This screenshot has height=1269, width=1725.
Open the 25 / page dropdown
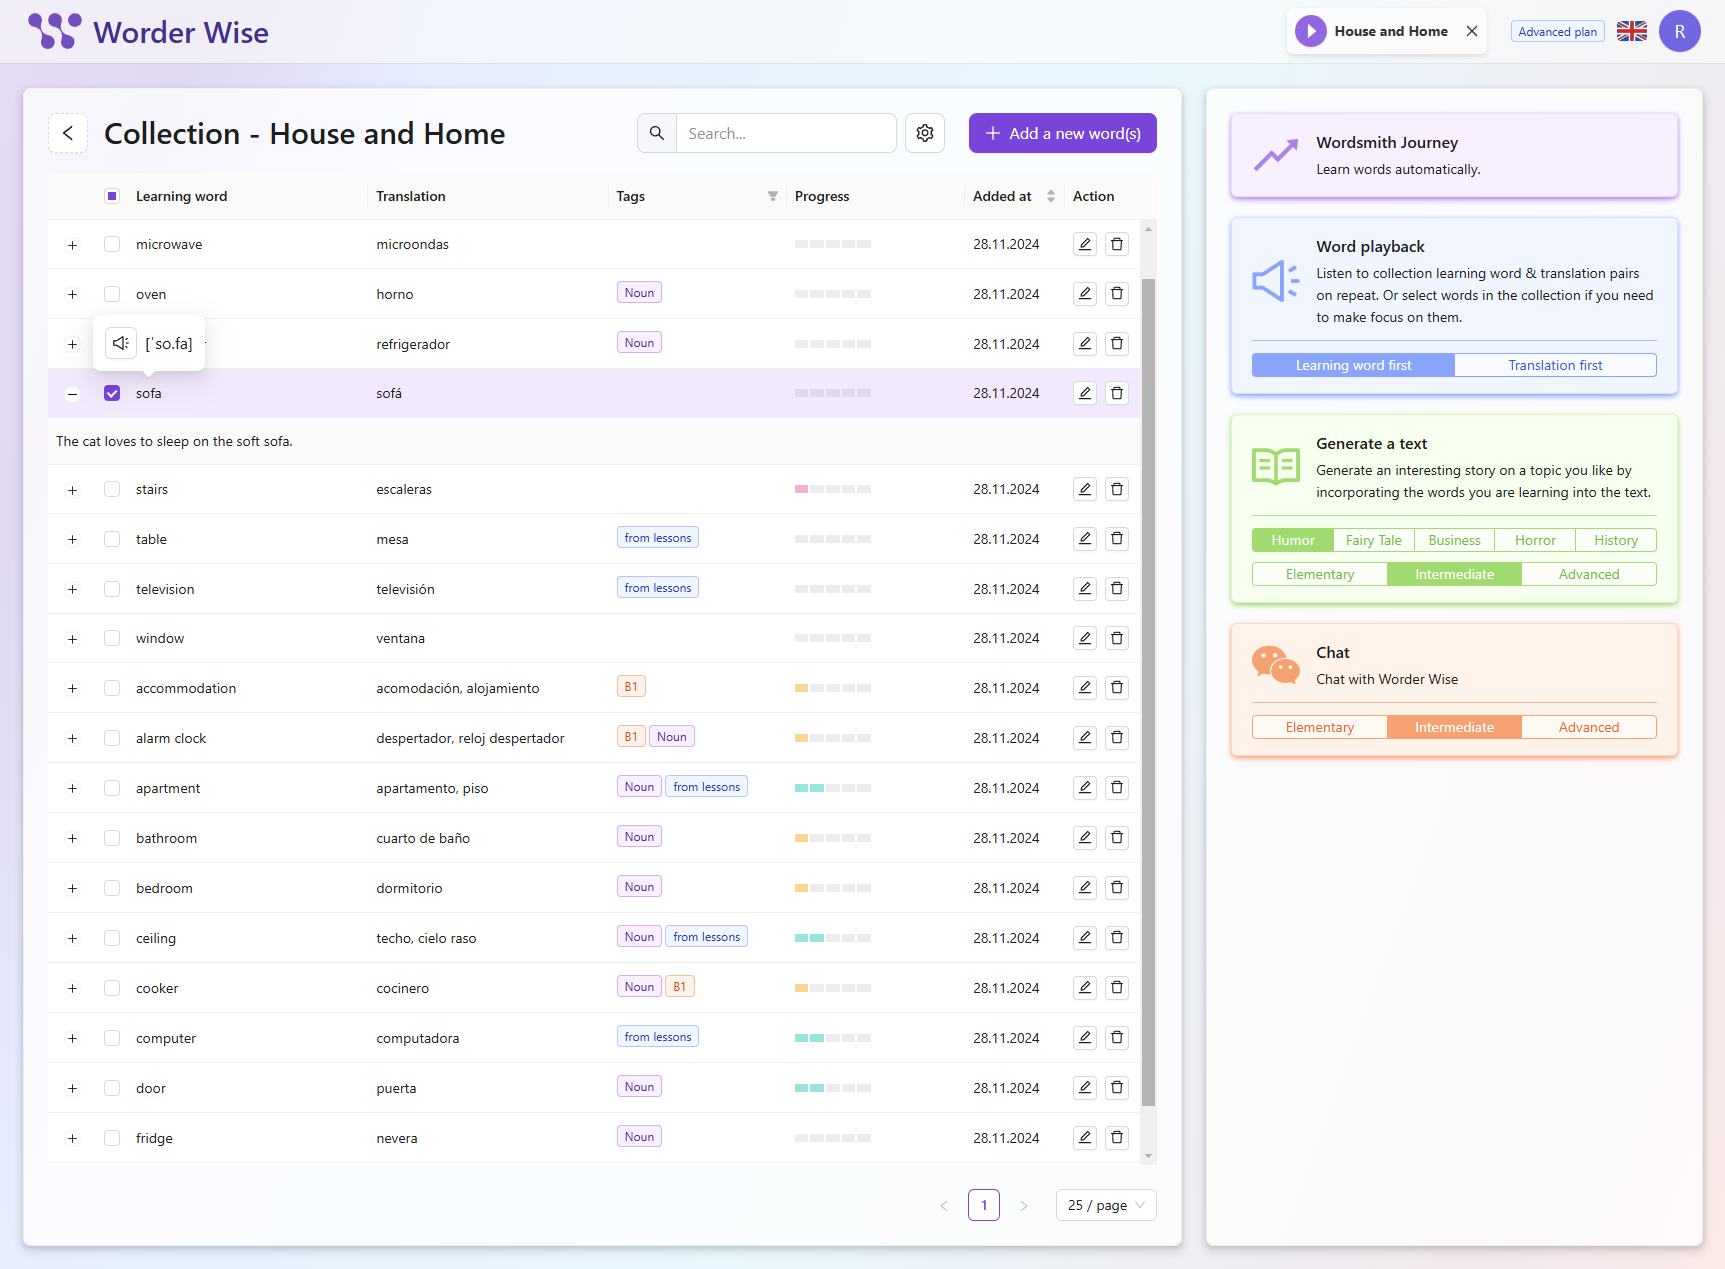1106,1205
